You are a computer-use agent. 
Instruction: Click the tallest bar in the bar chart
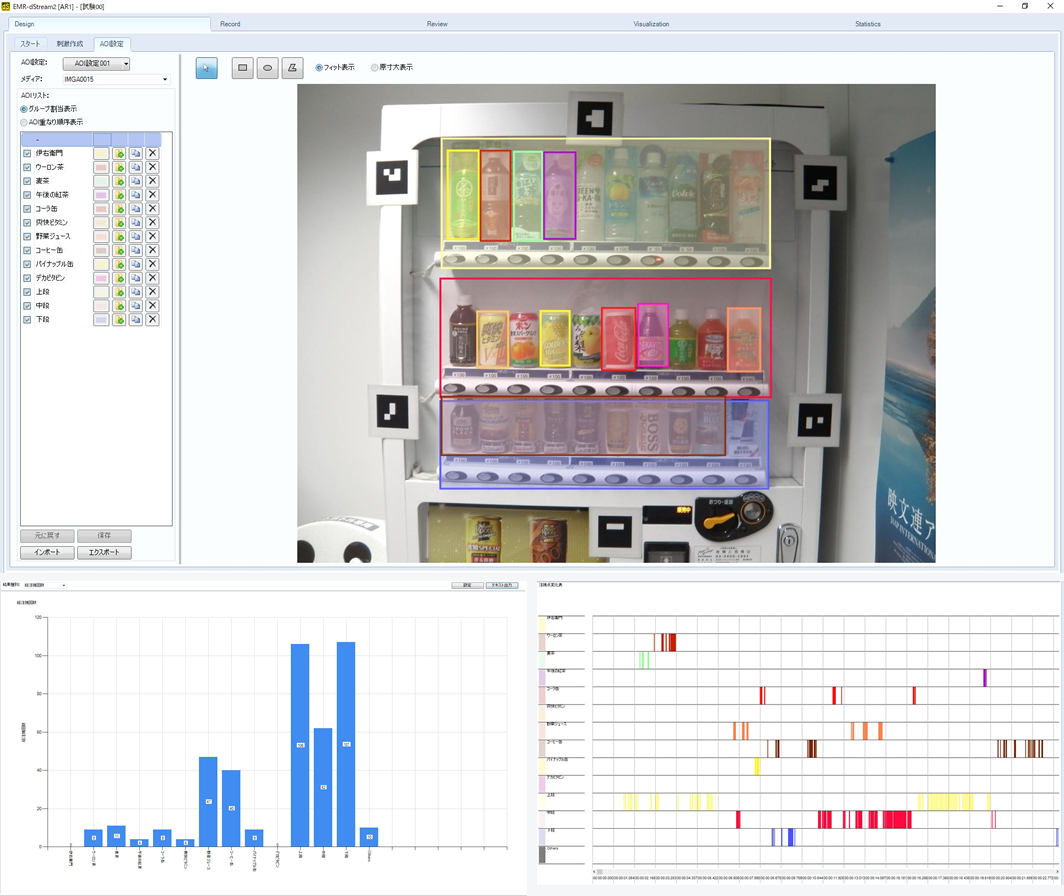point(346,743)
